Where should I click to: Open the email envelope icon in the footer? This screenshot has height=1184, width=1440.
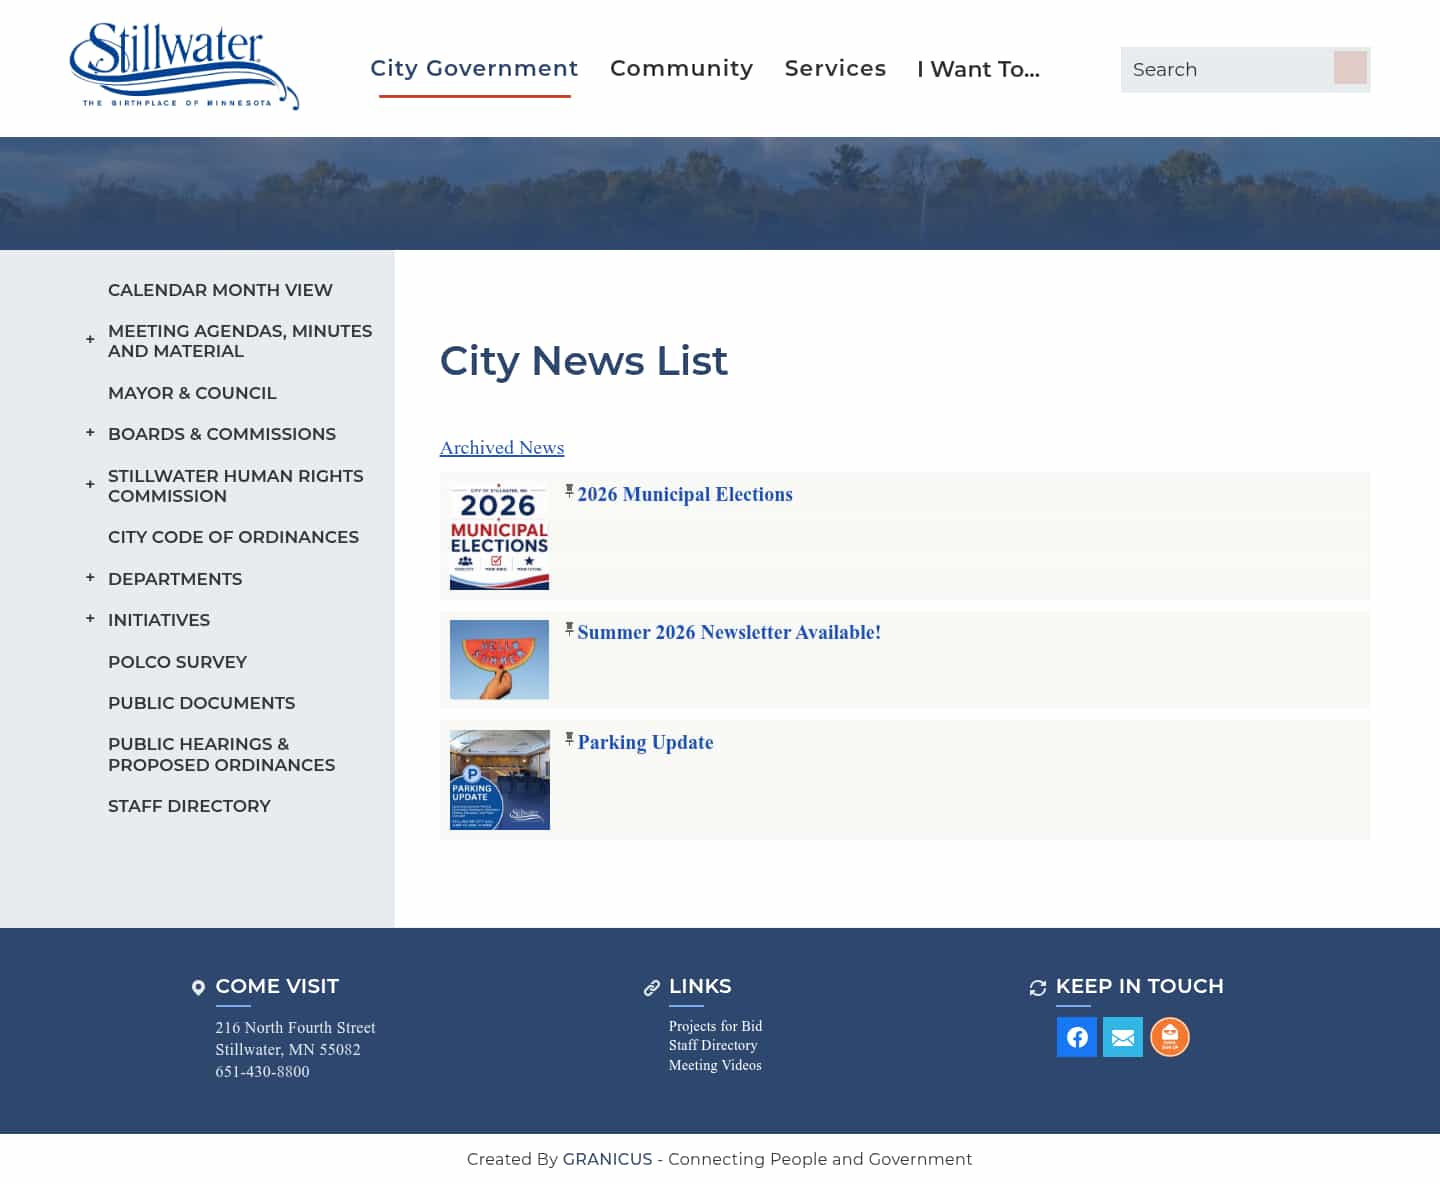click(x=1123, y=1037)
